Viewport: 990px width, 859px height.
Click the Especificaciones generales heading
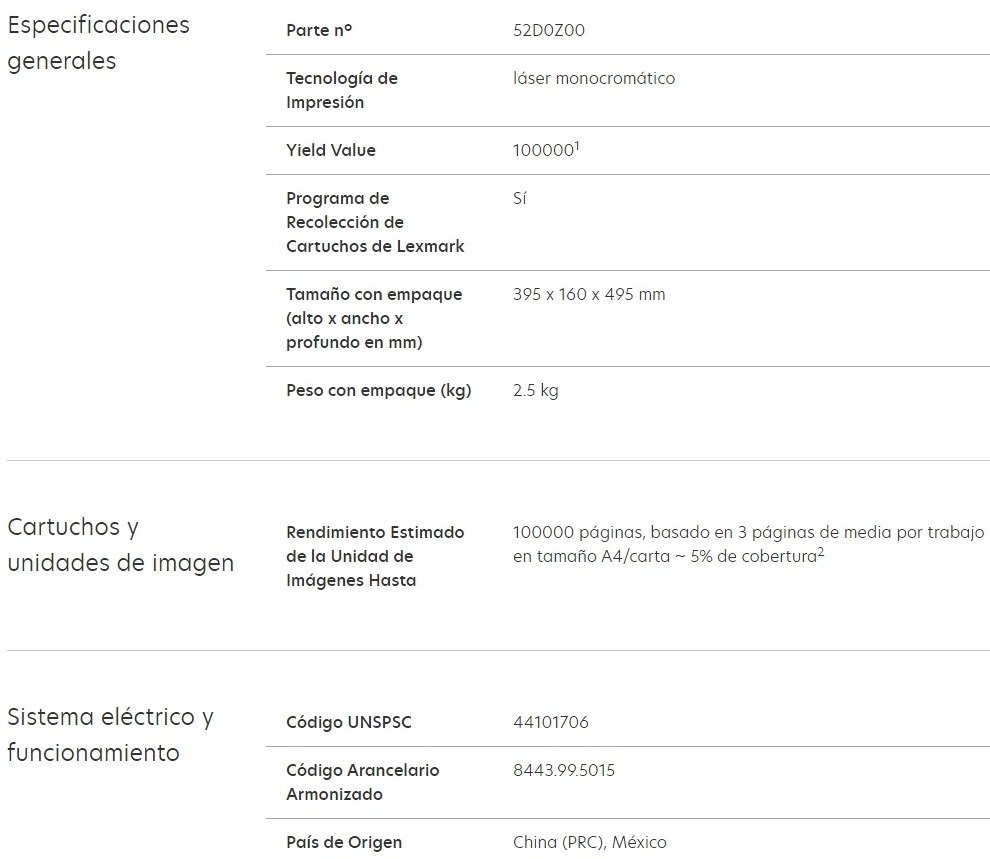[x=98, y=43]
